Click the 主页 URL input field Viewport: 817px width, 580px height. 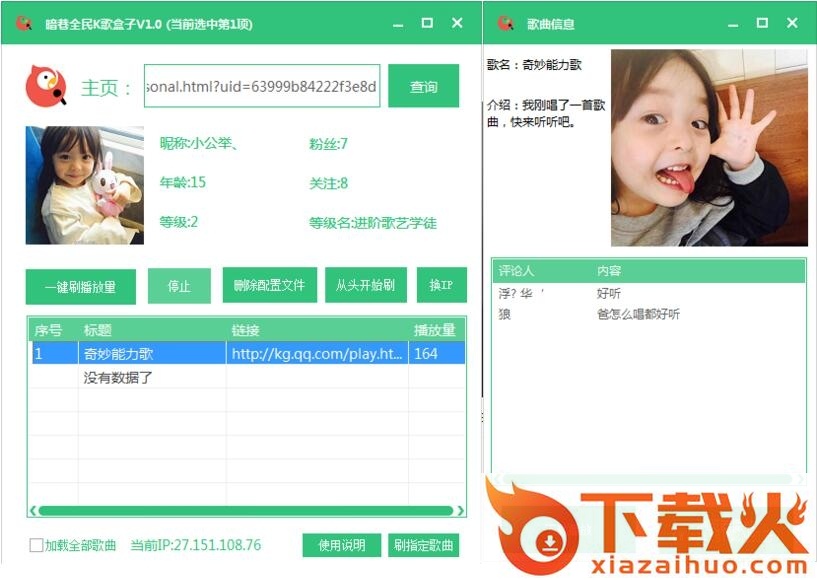coord(262,86)
